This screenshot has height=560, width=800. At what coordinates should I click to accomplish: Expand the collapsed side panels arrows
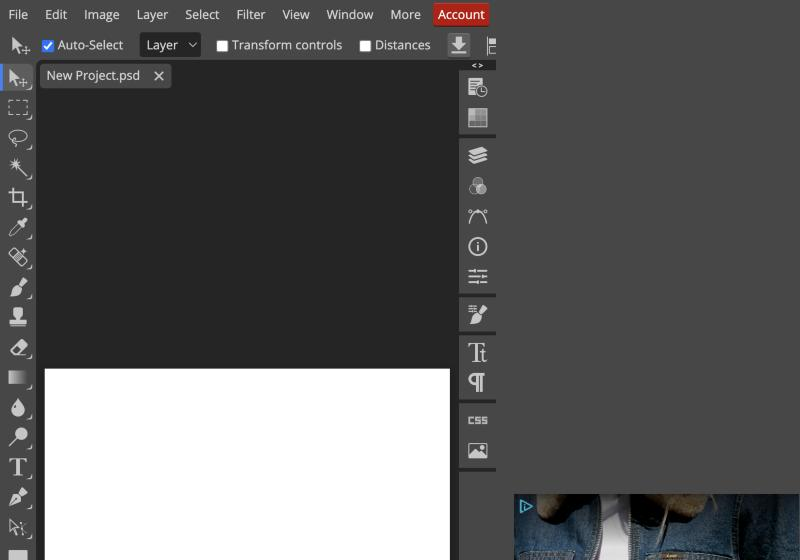(x=478, y=65)
